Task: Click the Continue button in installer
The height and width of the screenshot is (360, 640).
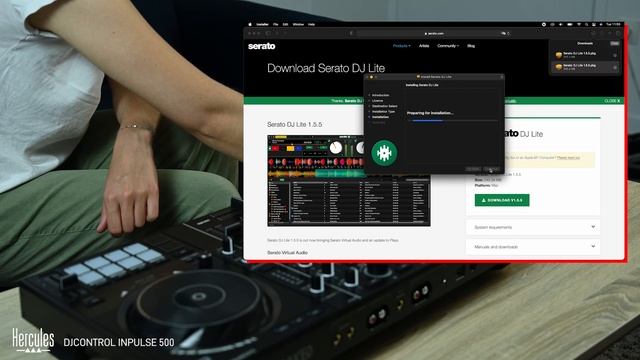Action: (491, 169)
